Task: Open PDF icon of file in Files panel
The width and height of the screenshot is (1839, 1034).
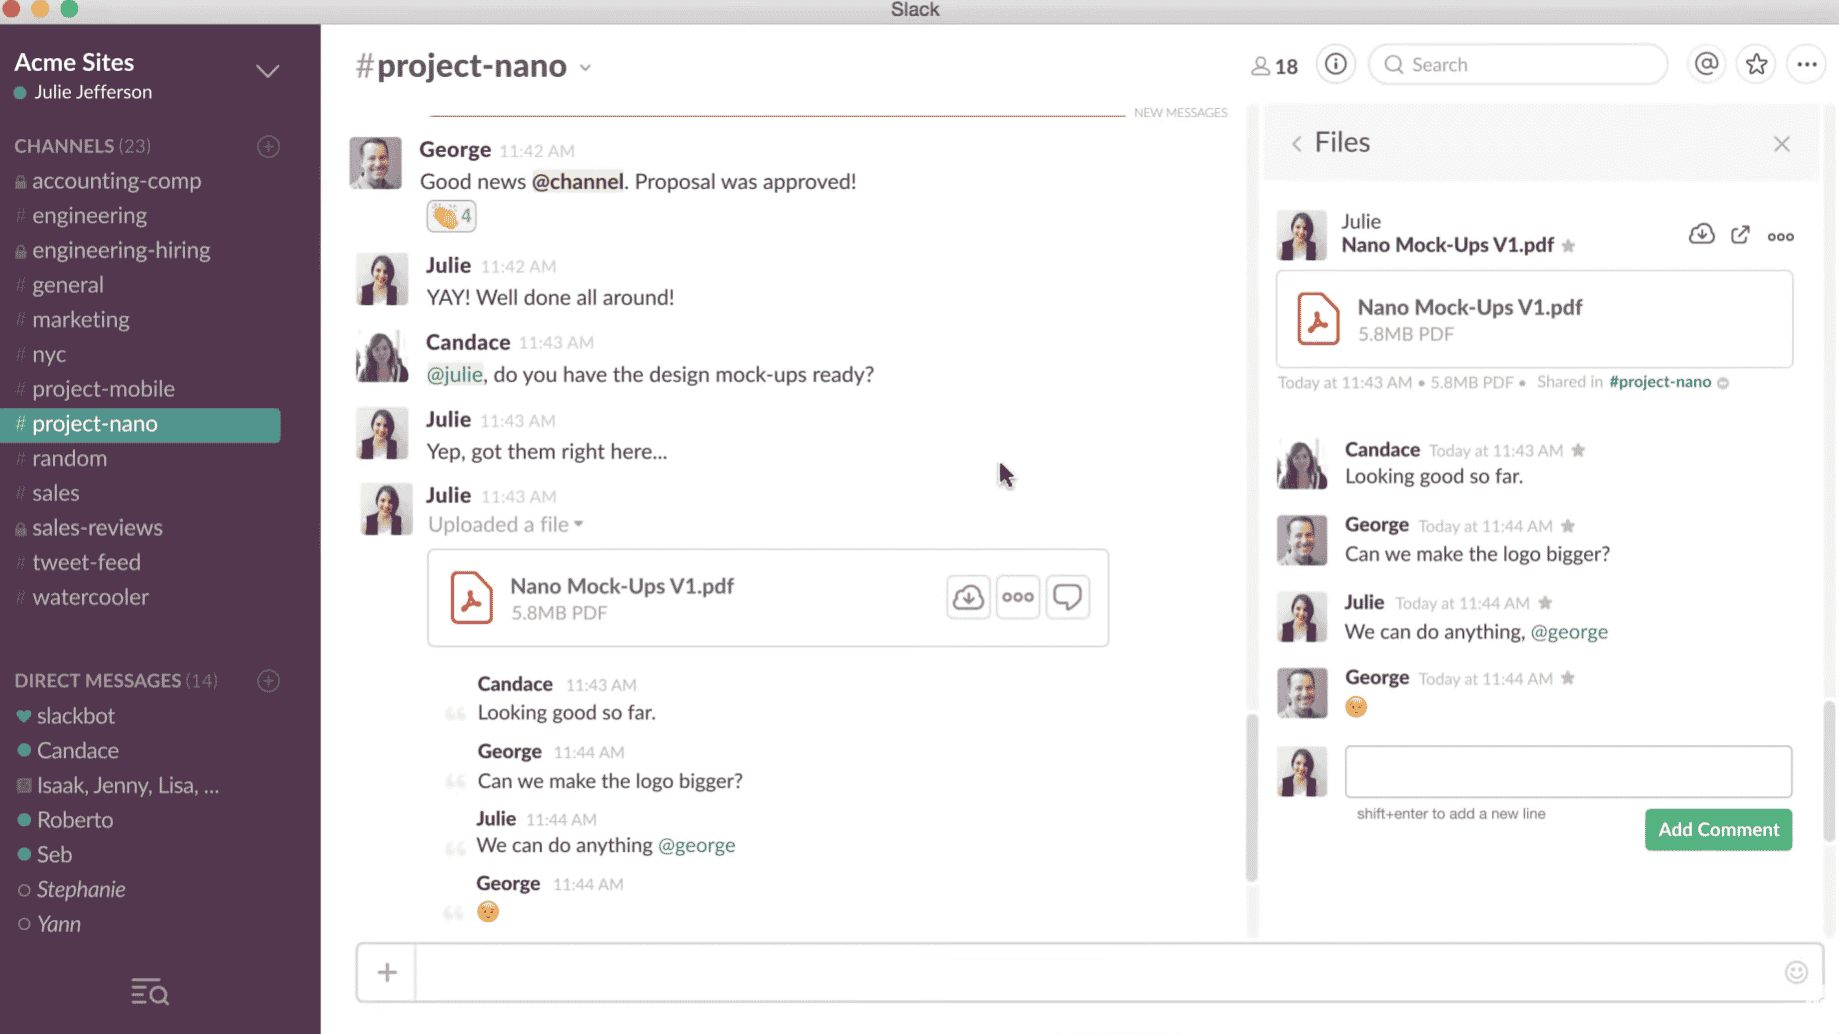Action: click(1318, 319)
